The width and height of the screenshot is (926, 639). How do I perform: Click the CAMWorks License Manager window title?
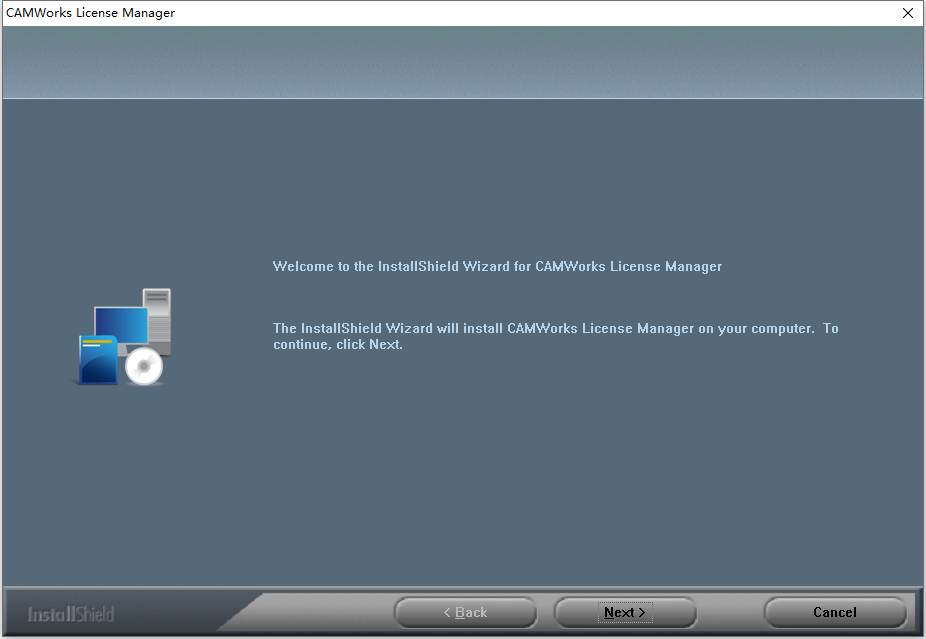pos(90,13)
